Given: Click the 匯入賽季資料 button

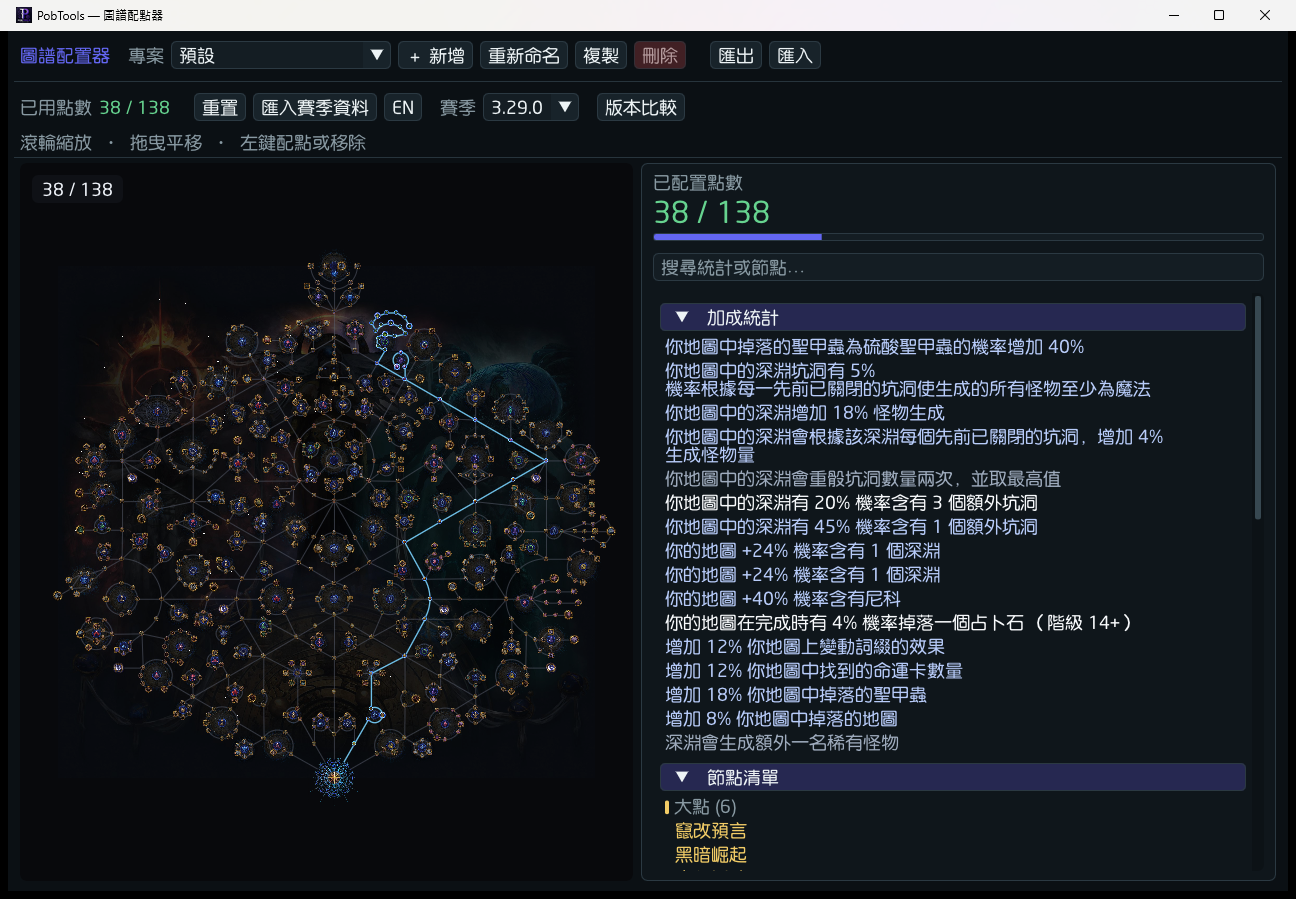Looking at the screenshot, I should tap(315, 108).
